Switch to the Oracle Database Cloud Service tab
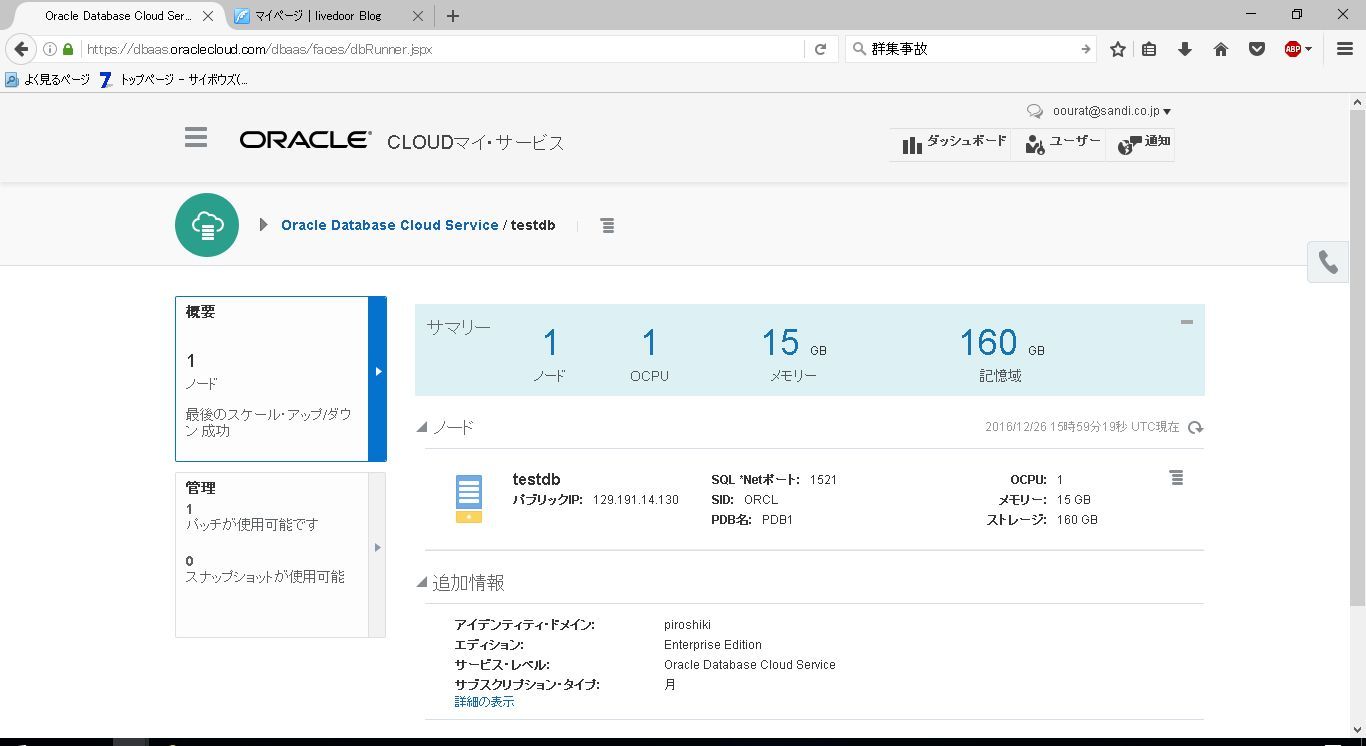 tap(119, 16)
